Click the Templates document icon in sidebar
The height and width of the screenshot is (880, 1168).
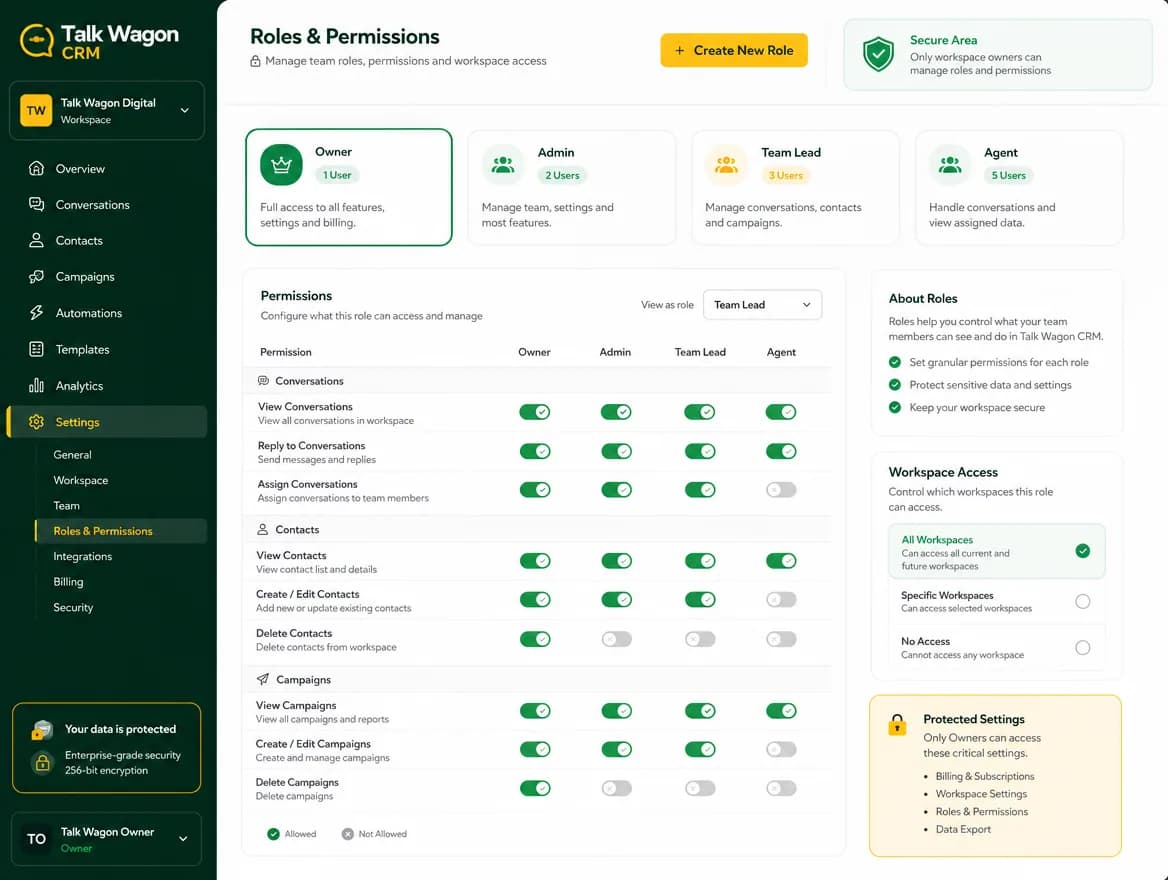(x=36, y=349)
